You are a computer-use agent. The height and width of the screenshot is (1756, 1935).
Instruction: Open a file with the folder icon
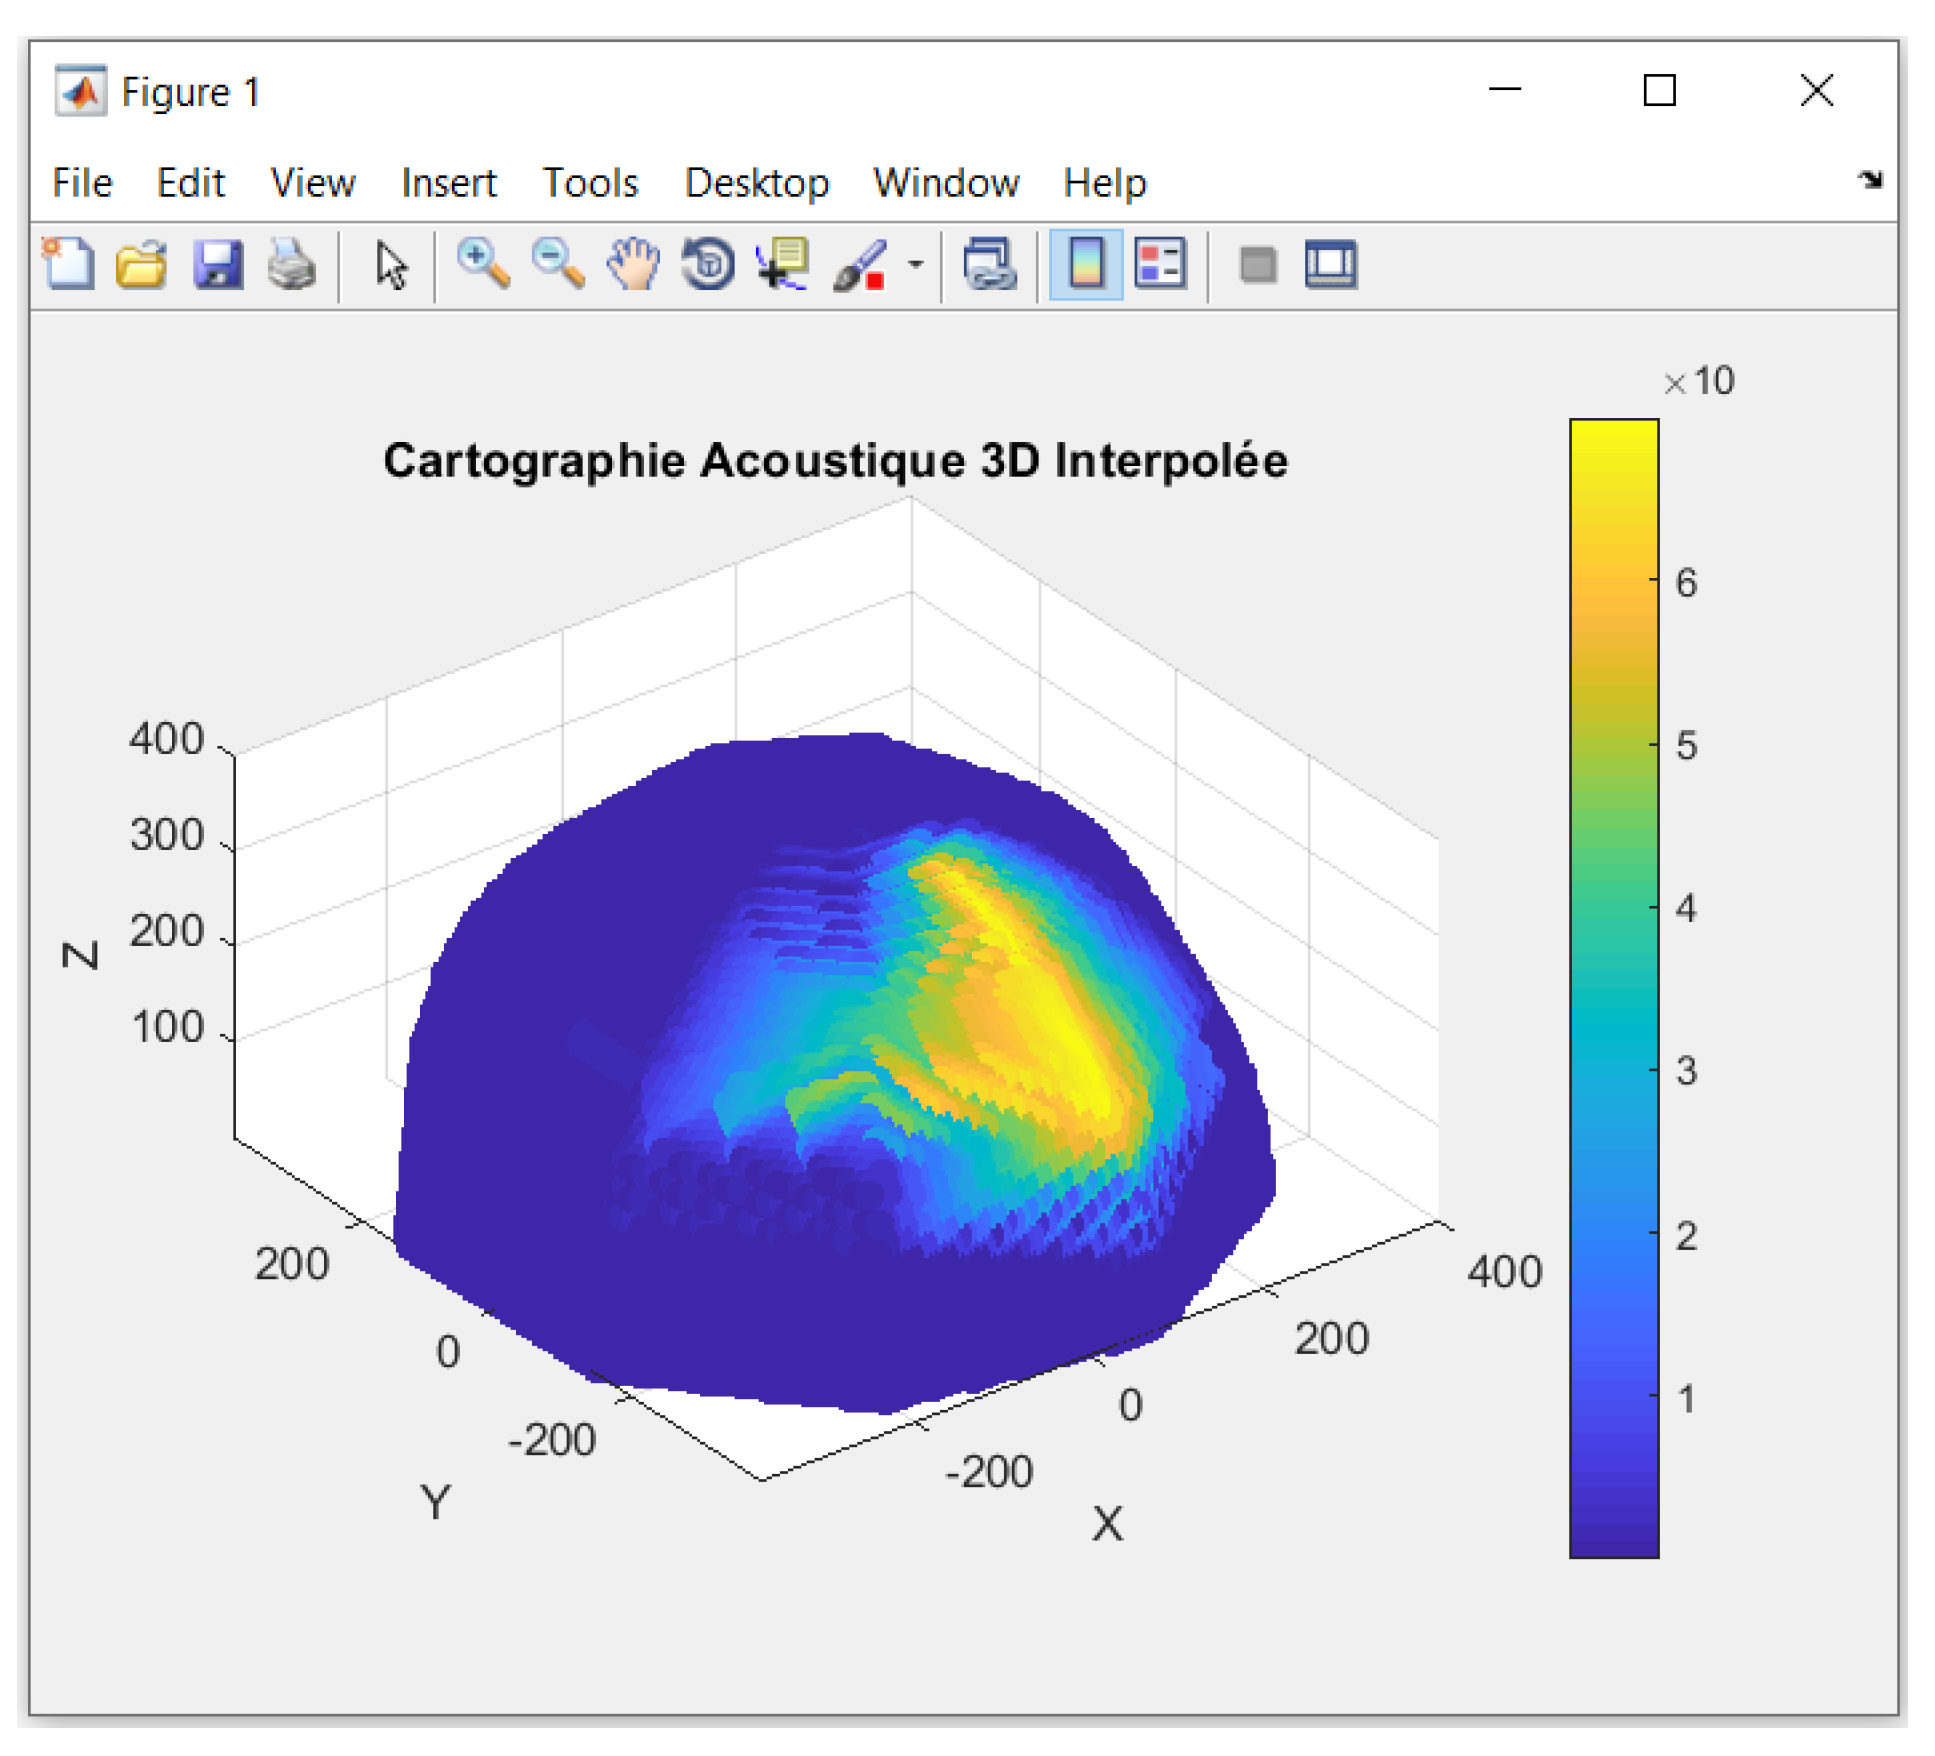coord(141,265)
